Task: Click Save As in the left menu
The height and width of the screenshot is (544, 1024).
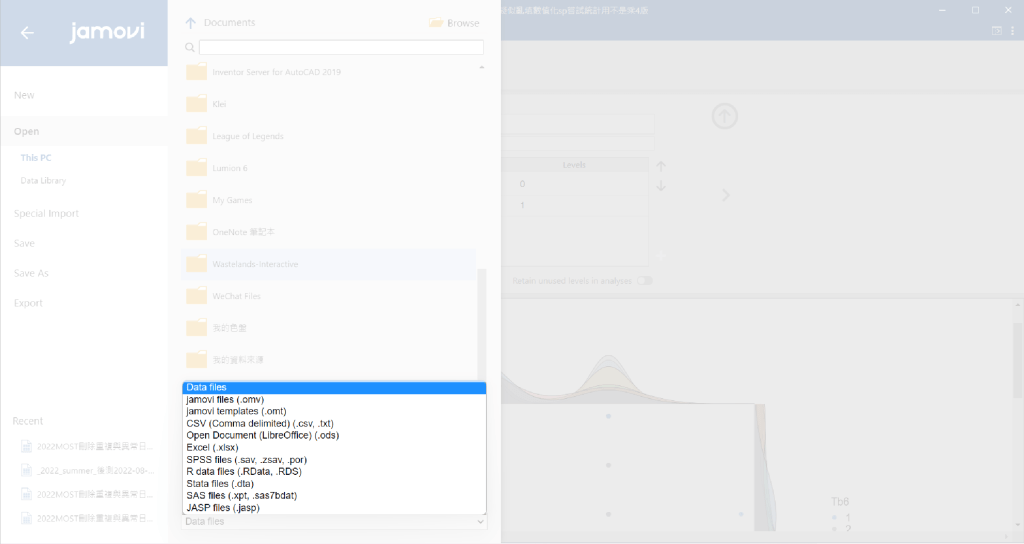Action: (31, 273)
